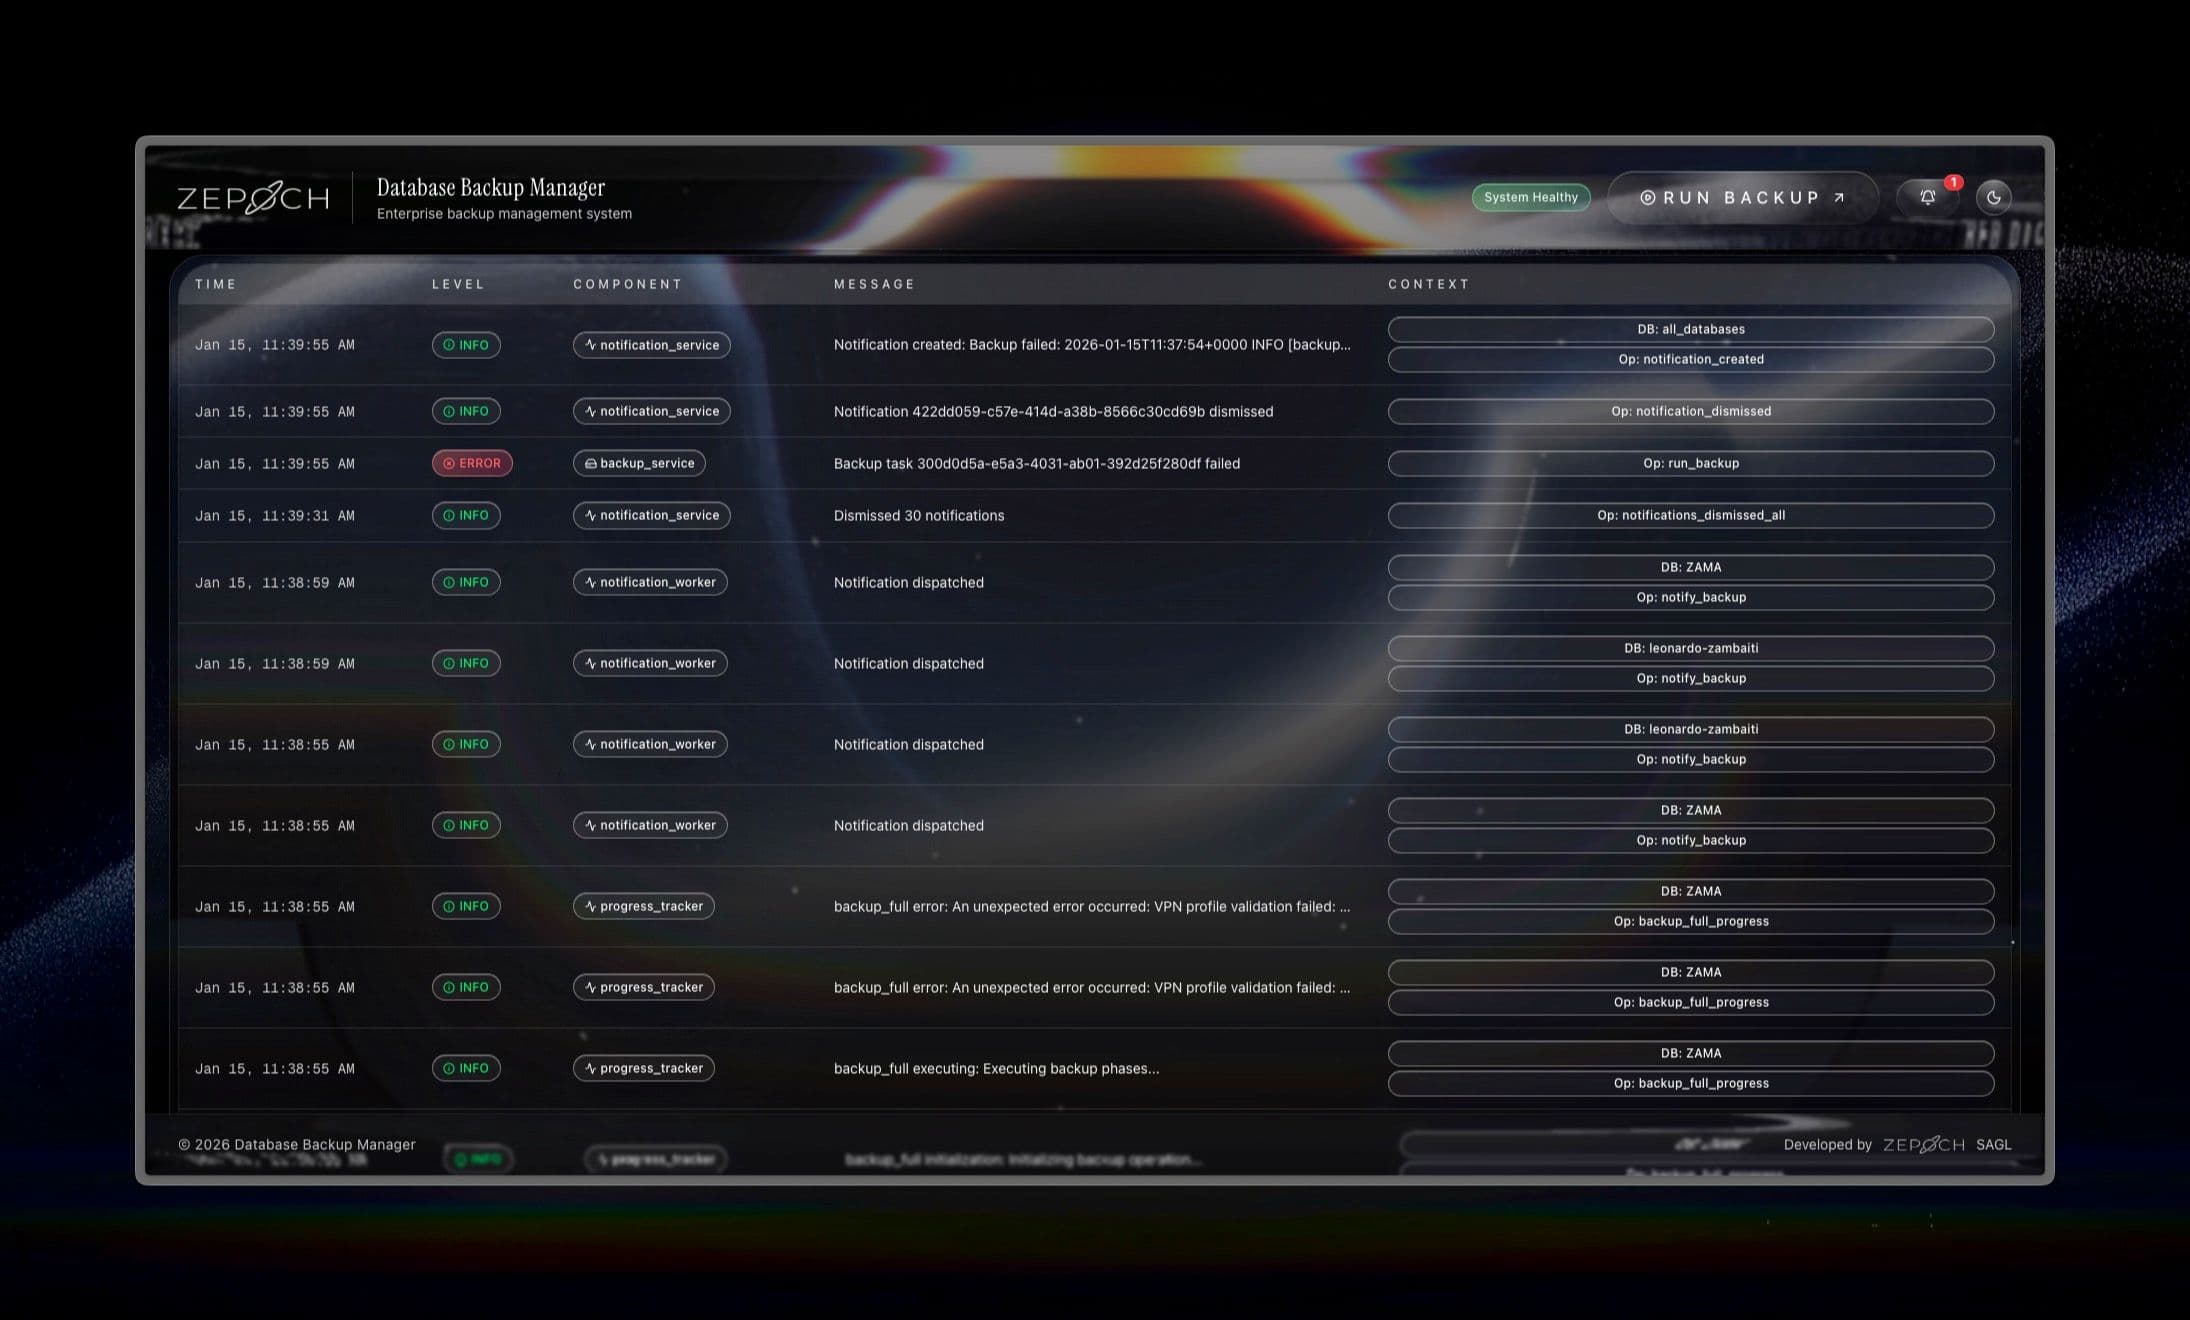Image resolution: width=2190 pixels, height=1320 pixels.
Task: Click the DB: all_databases context pill
Action: pyautogui.click(x=1690, y=329)
